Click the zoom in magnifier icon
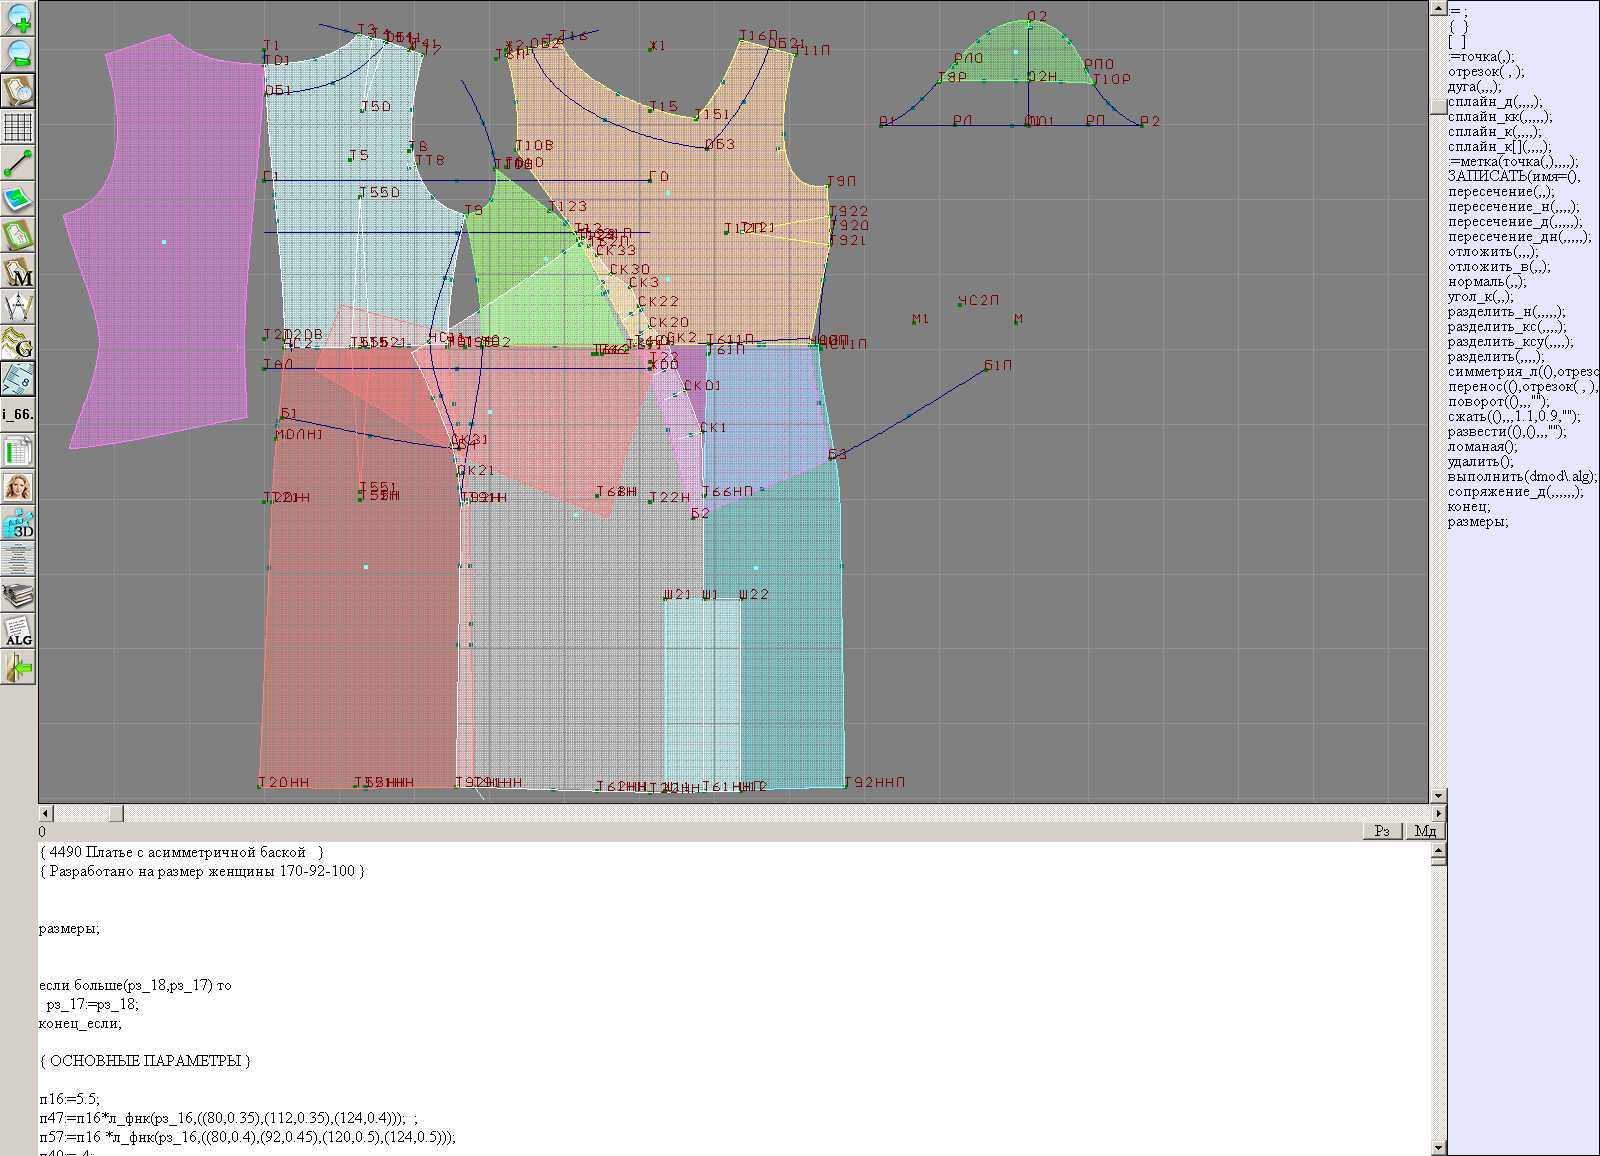Screen dimensions: 1600x1156 pos(18,18)
